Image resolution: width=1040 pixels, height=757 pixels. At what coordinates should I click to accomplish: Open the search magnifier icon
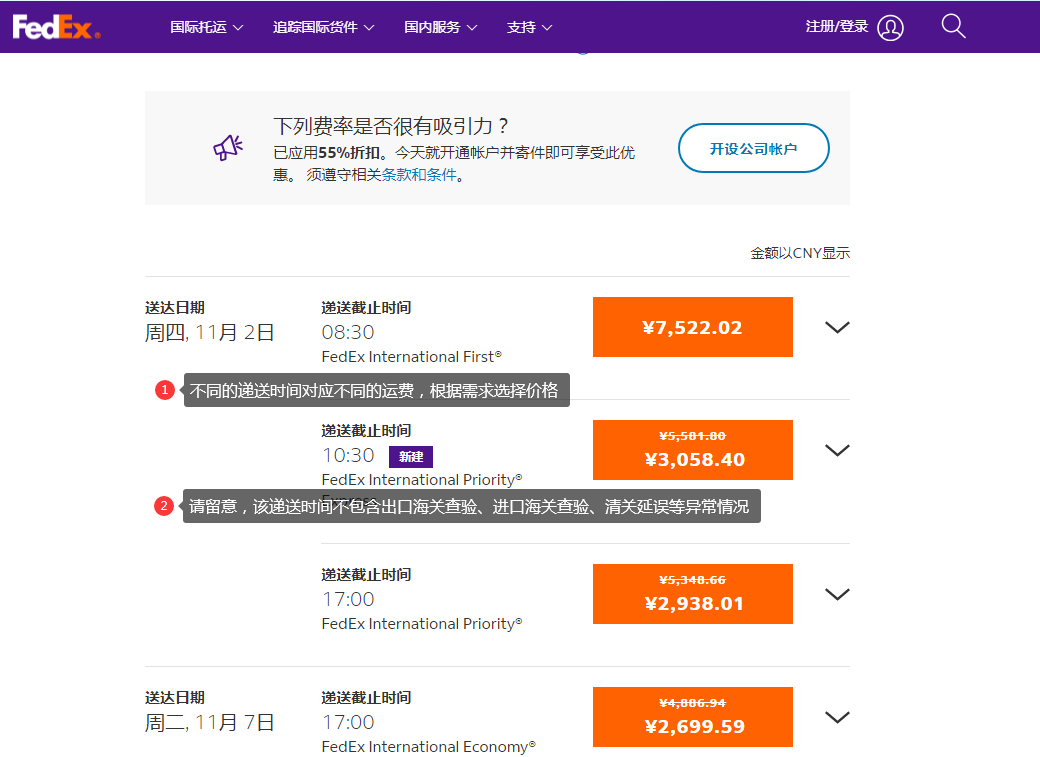(953, 27)
